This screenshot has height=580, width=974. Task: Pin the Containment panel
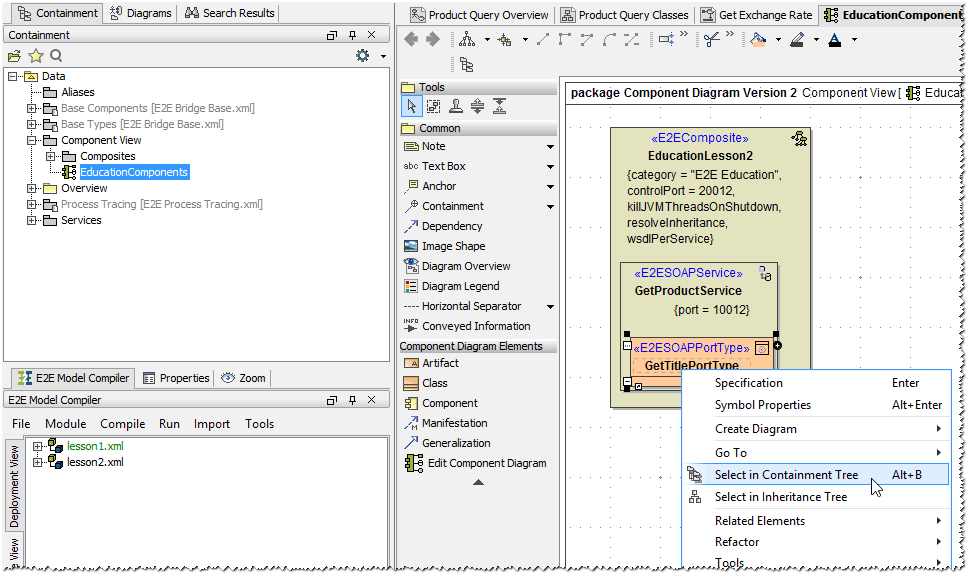click(x=351, y=35)
